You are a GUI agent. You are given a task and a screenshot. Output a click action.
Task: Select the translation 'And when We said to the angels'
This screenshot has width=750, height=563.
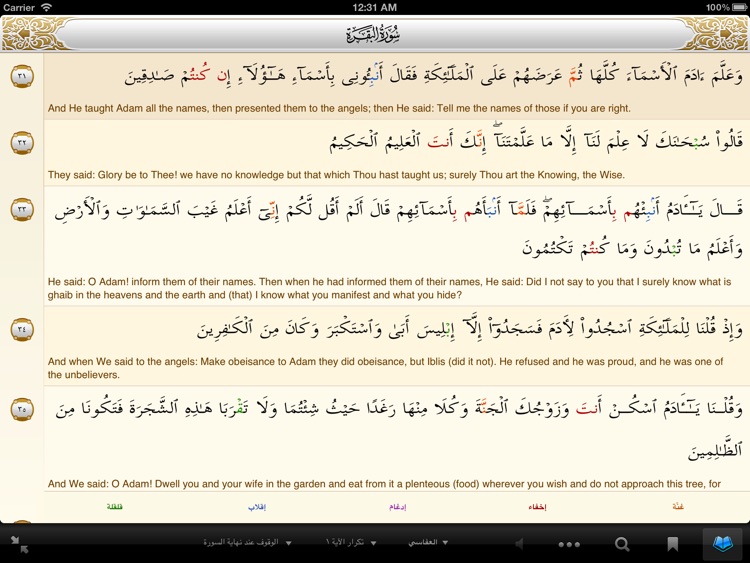click(x=386, y=368)
